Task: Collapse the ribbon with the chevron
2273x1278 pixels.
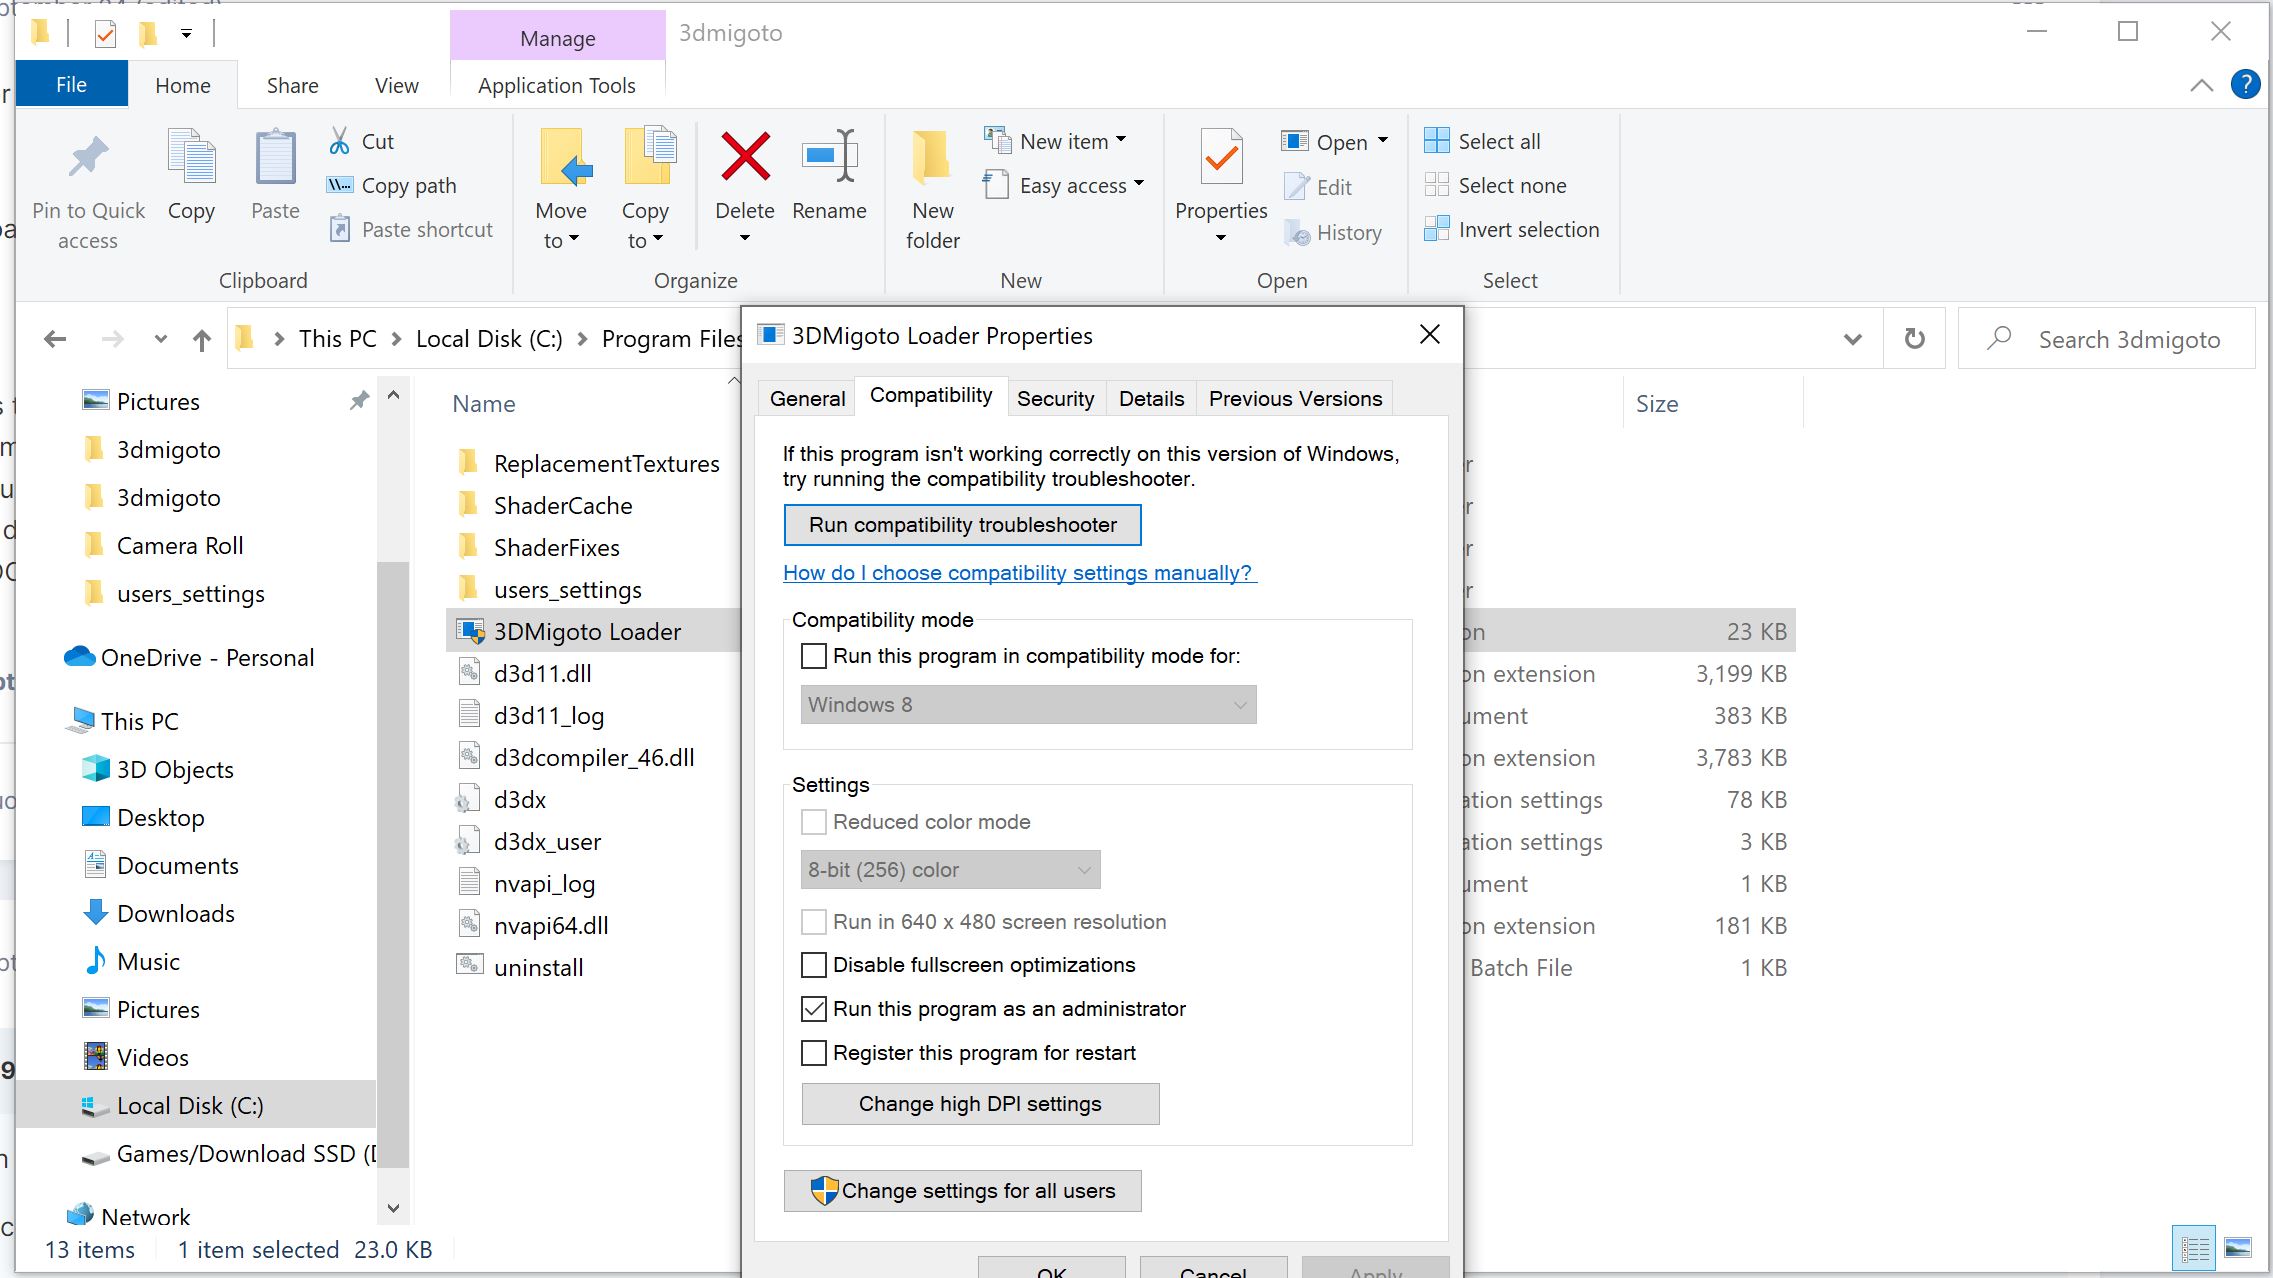Action: point(2201,85)
